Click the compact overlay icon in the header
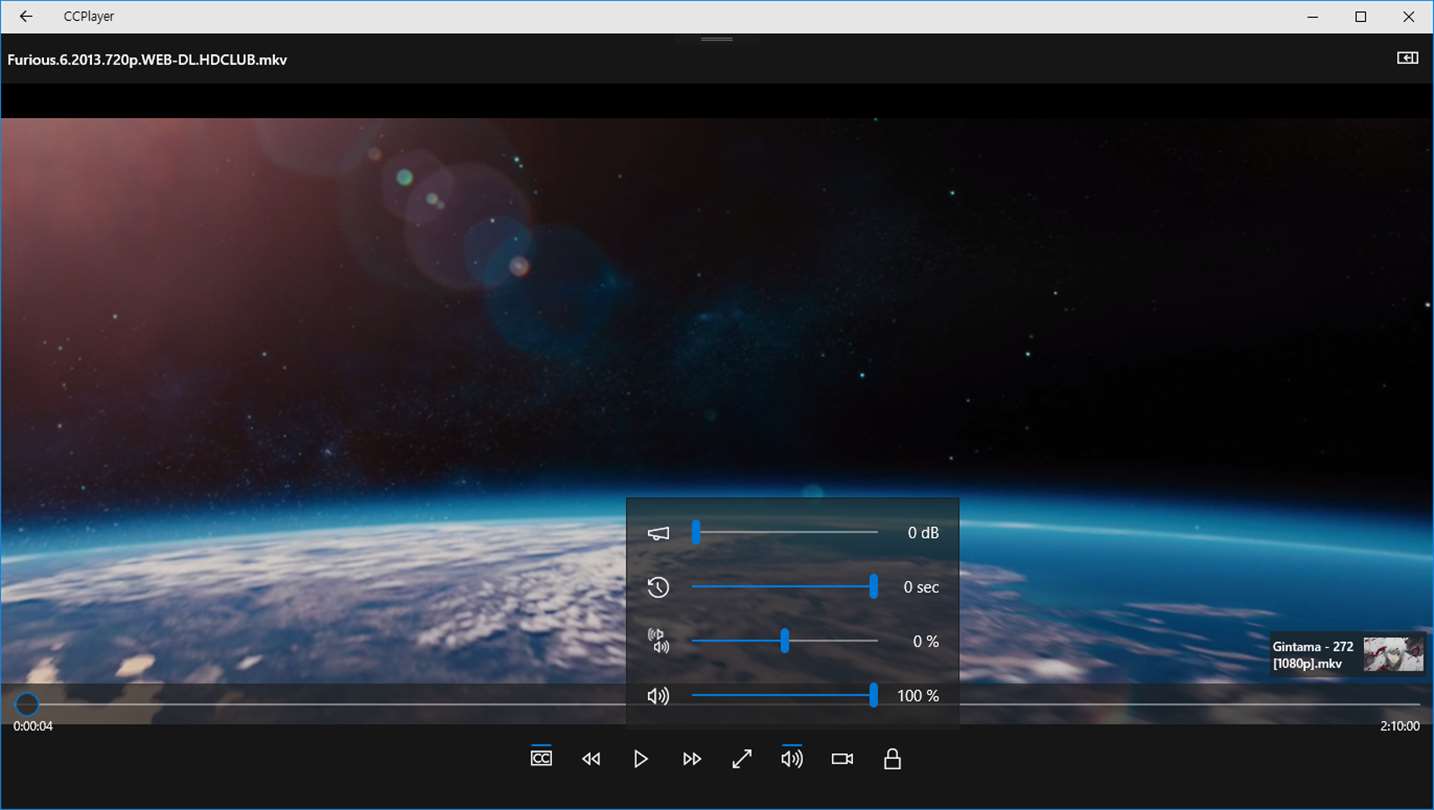Viewport: 1434px width, 810px height. click(1408, 58)
